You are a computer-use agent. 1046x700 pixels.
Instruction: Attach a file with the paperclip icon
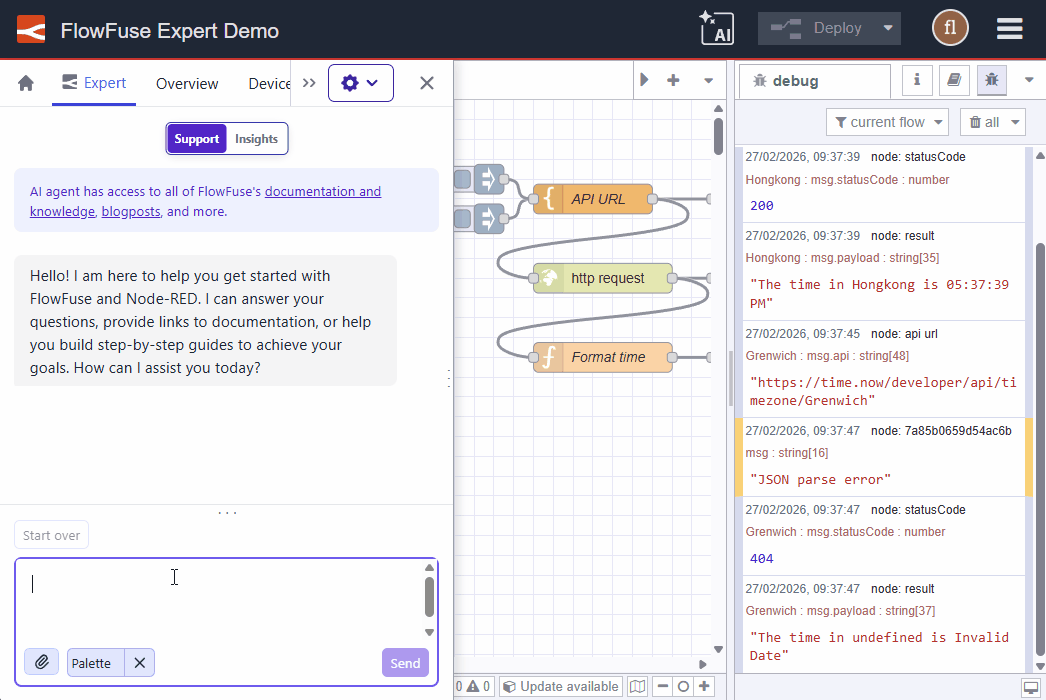(41, 662)
